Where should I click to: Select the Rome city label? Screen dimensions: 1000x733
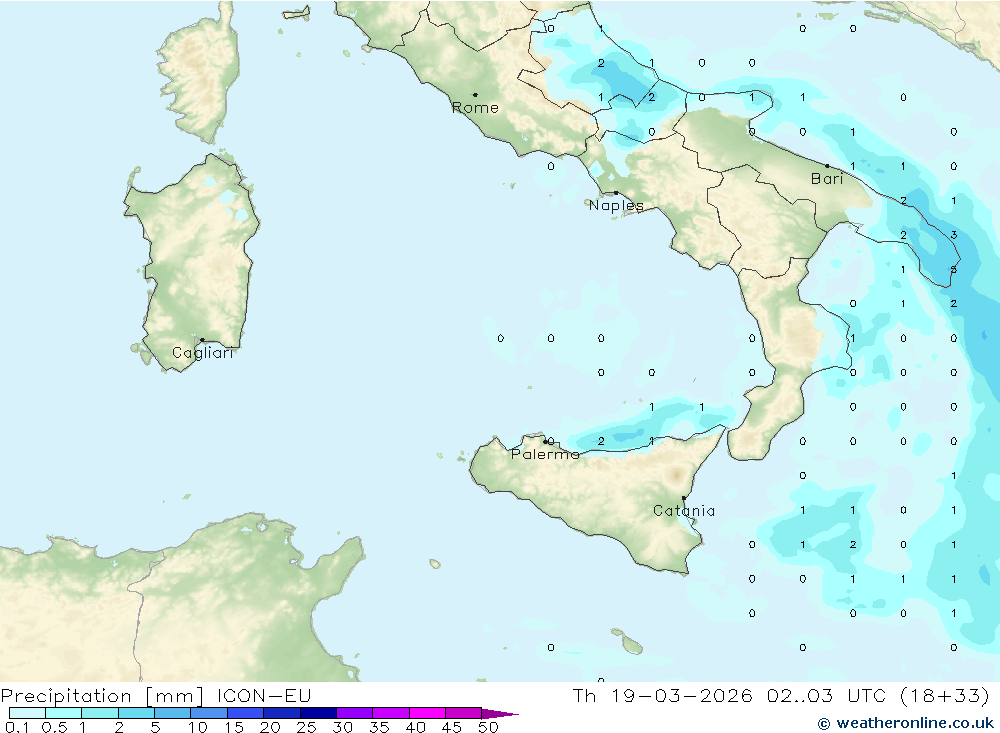[x=475, y=108]
